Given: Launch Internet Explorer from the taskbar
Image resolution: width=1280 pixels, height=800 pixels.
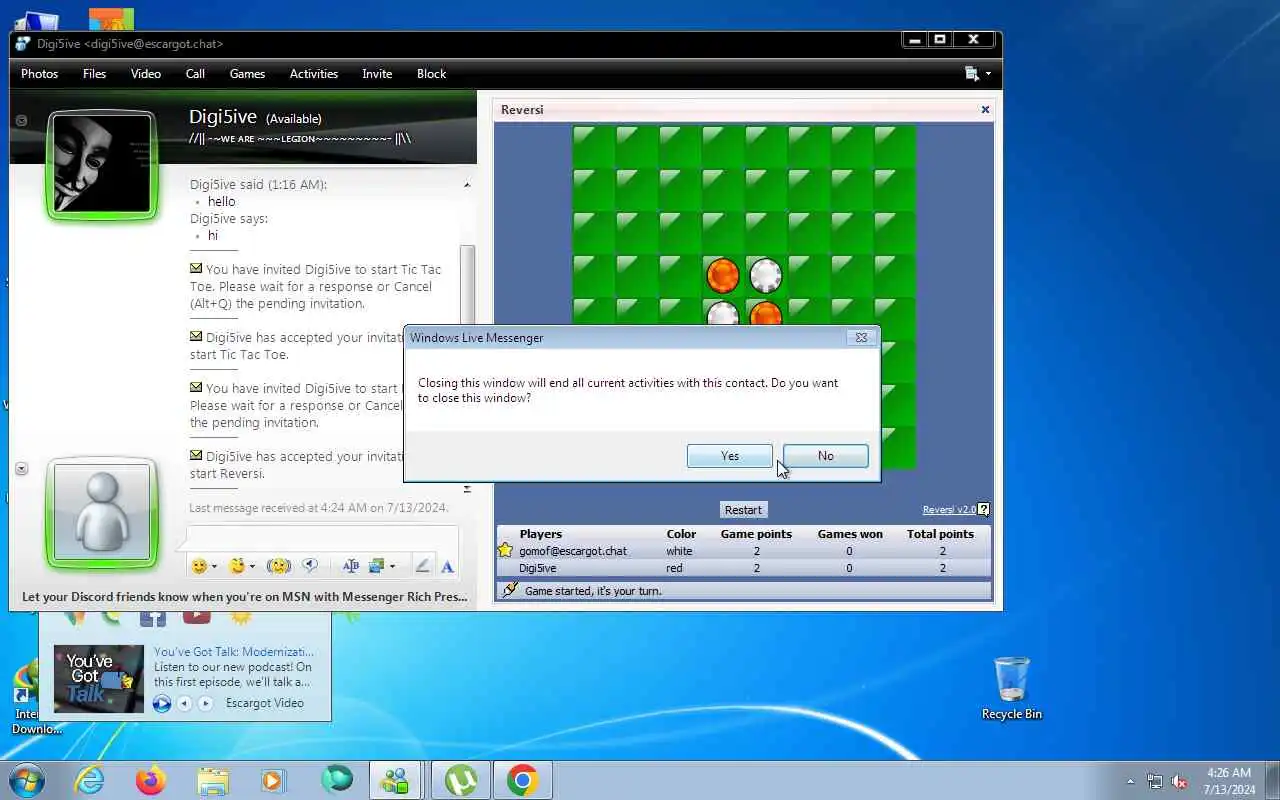Looking at the screenshot, I should 91,780.
